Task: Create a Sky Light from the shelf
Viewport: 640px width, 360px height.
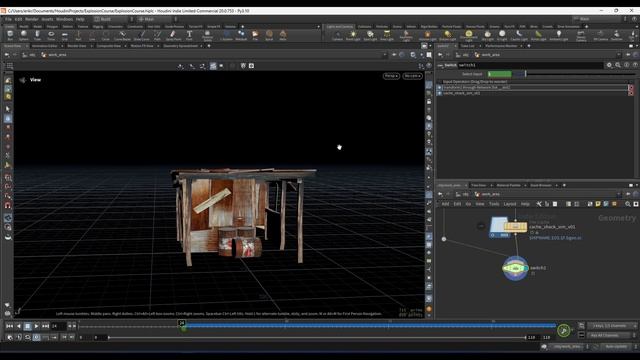Action: [x=487, y=36]
